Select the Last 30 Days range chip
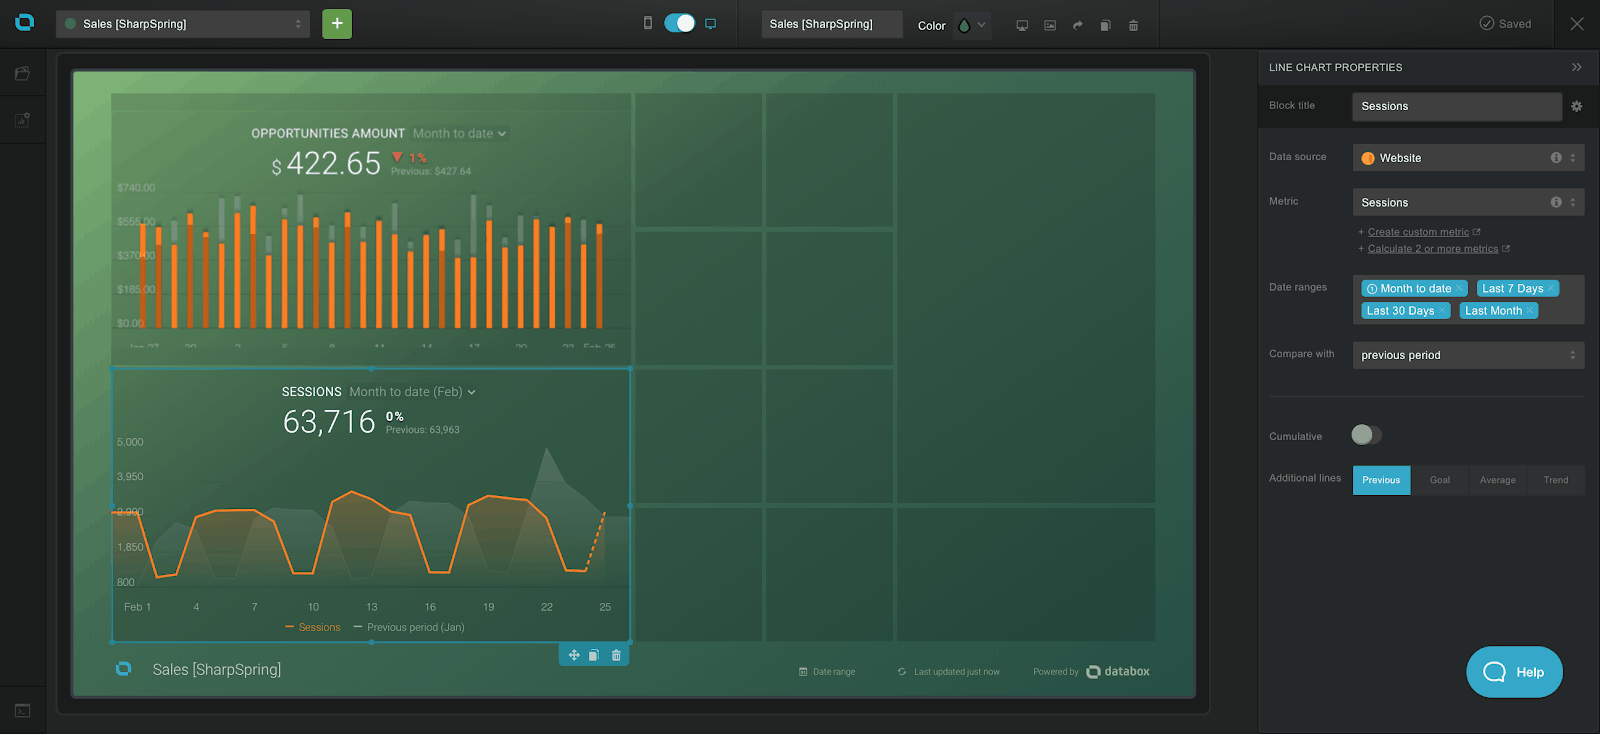Viewport: 1600px width, 734px height. (x=1405, y=311)
